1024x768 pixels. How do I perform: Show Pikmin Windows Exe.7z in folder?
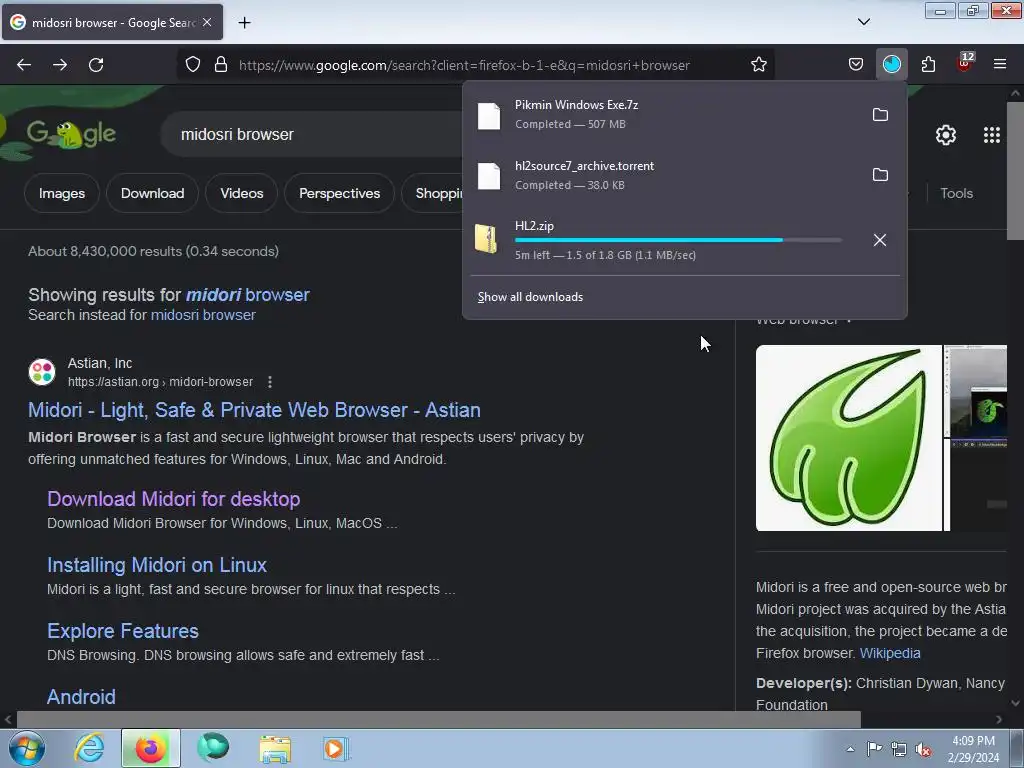coord(880,115)
